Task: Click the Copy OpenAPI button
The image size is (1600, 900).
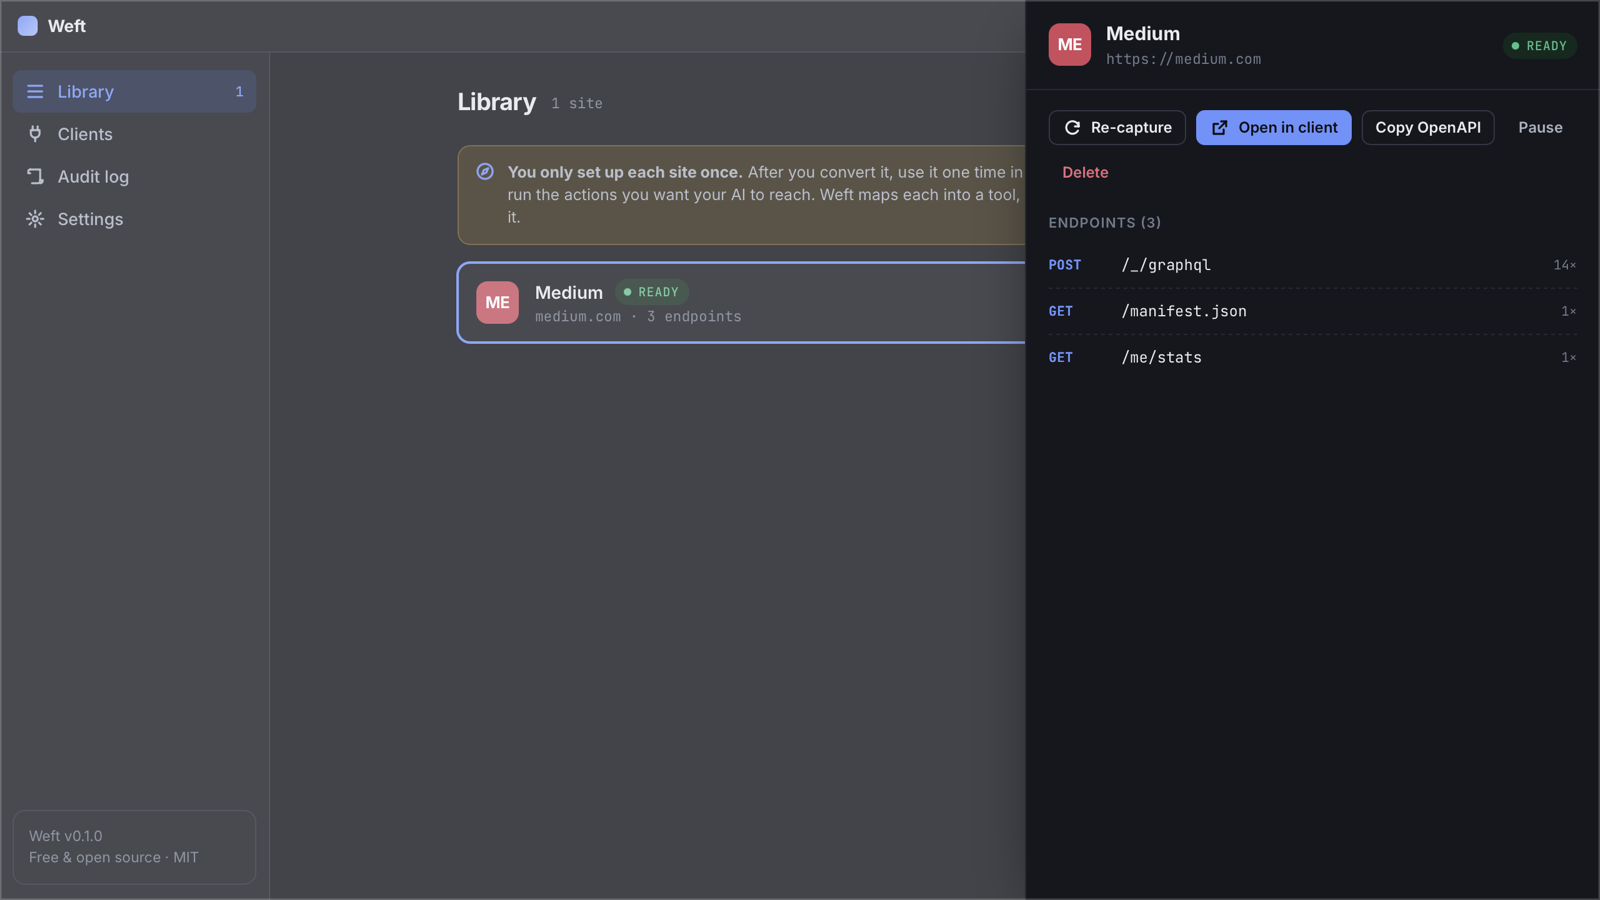Action: pyautogui.click(x=1427, y=127)
